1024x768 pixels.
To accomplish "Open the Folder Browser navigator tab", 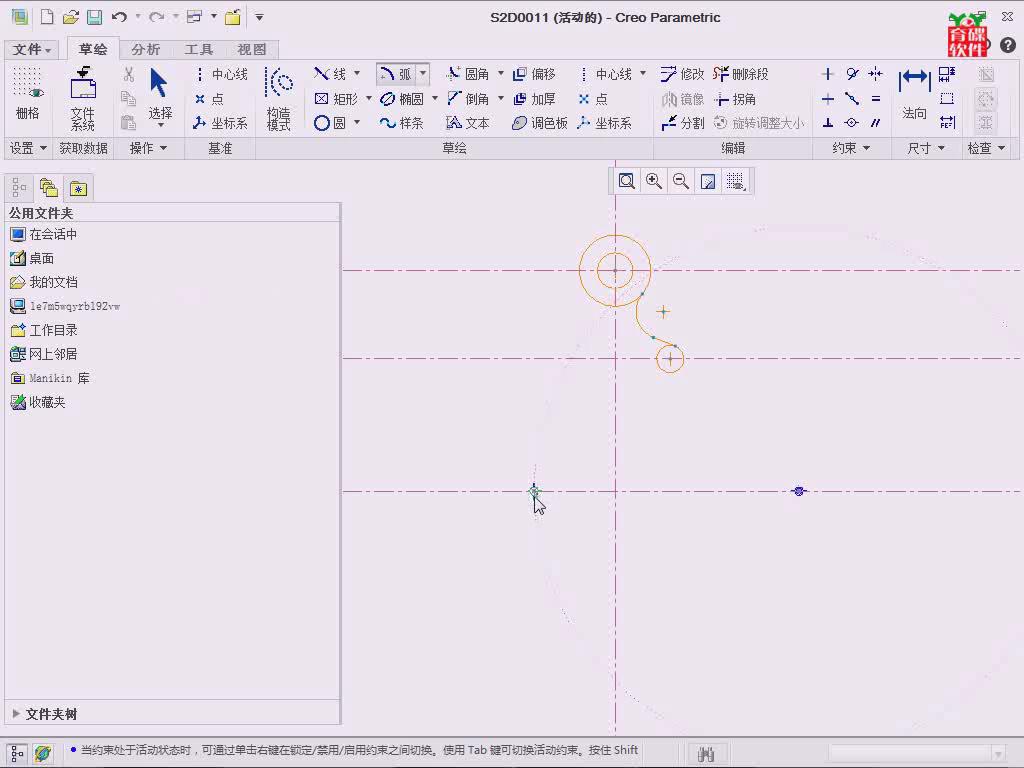I will (49, 188).
